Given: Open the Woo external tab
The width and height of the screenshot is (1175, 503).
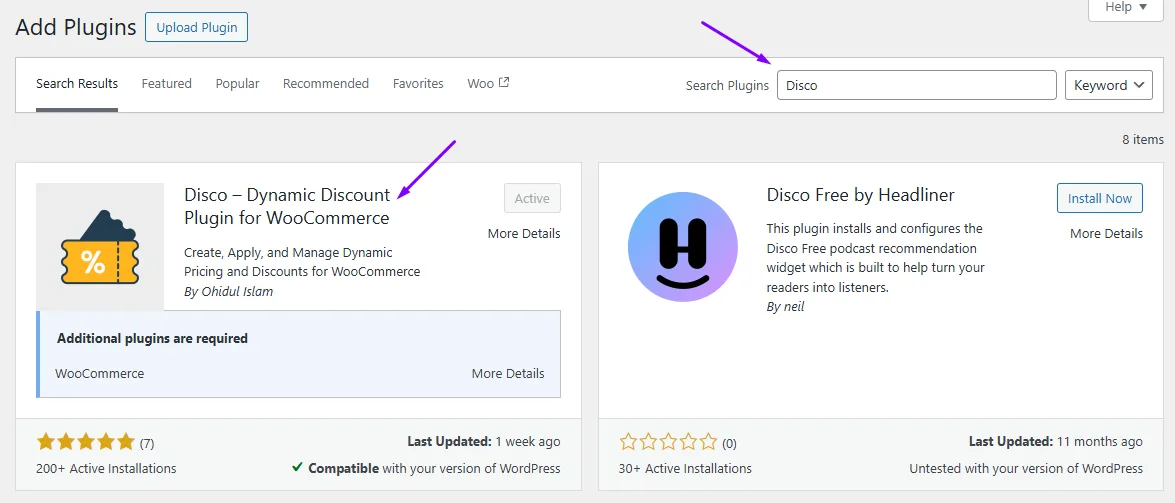Looking at the screenshot, I should click(x=488, y=84).
